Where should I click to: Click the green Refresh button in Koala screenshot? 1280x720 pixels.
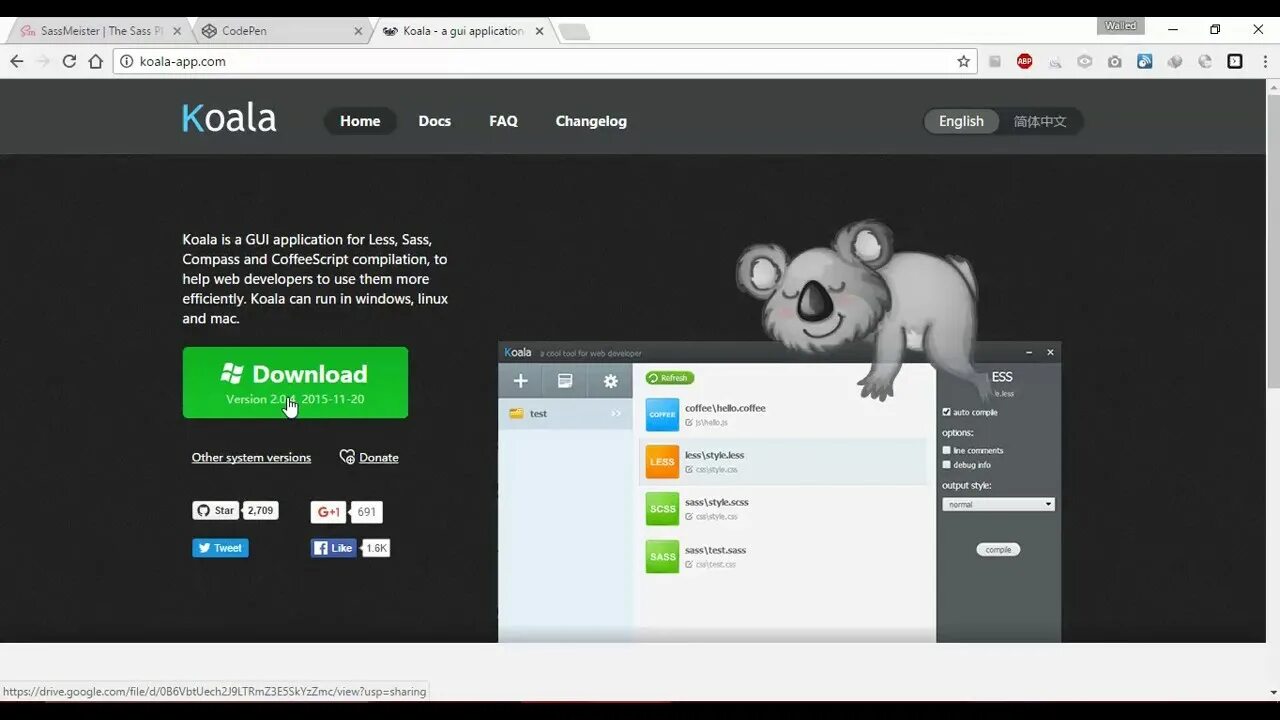coord(669,378)
